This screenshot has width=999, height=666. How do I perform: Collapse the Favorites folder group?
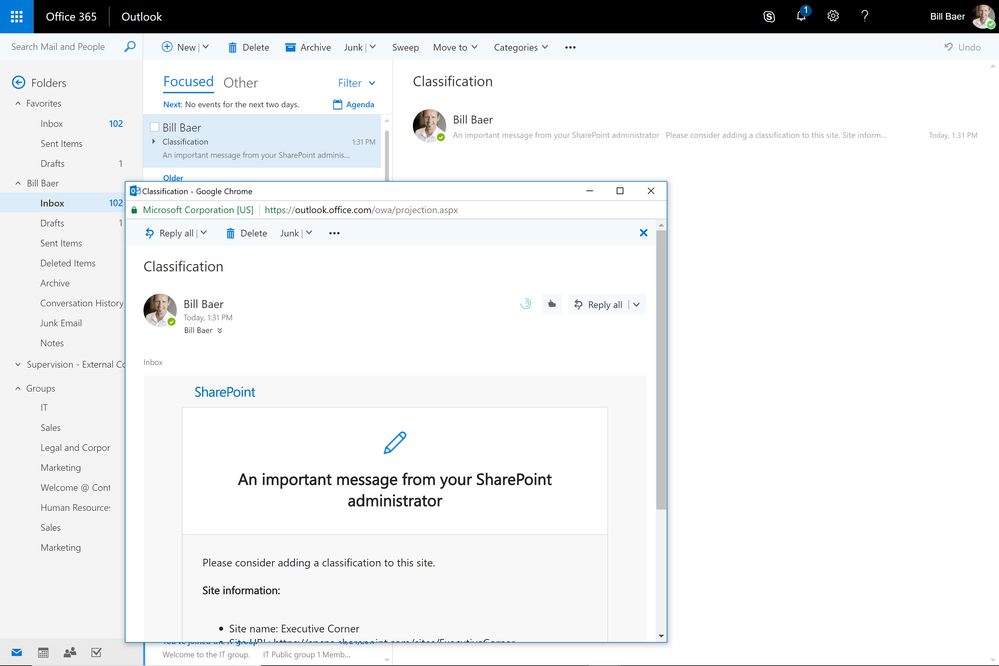click(x=18, y=103)
